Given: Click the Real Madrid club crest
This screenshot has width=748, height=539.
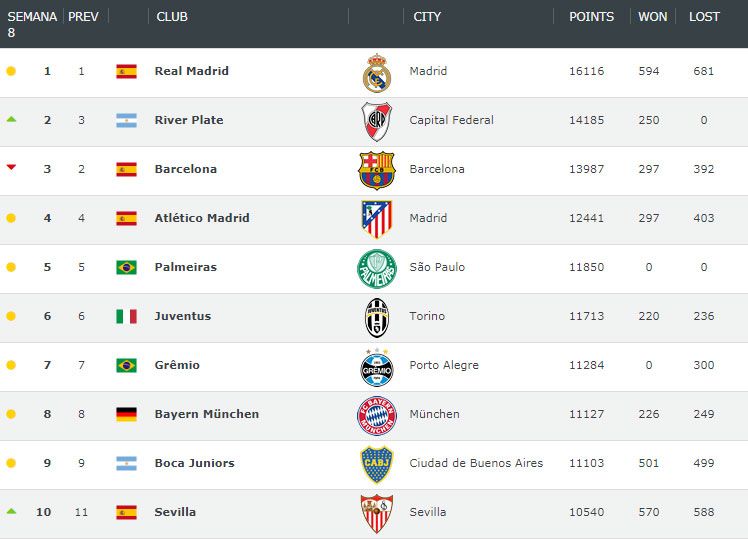Looking at the screenshot, I should click(377, 73).
